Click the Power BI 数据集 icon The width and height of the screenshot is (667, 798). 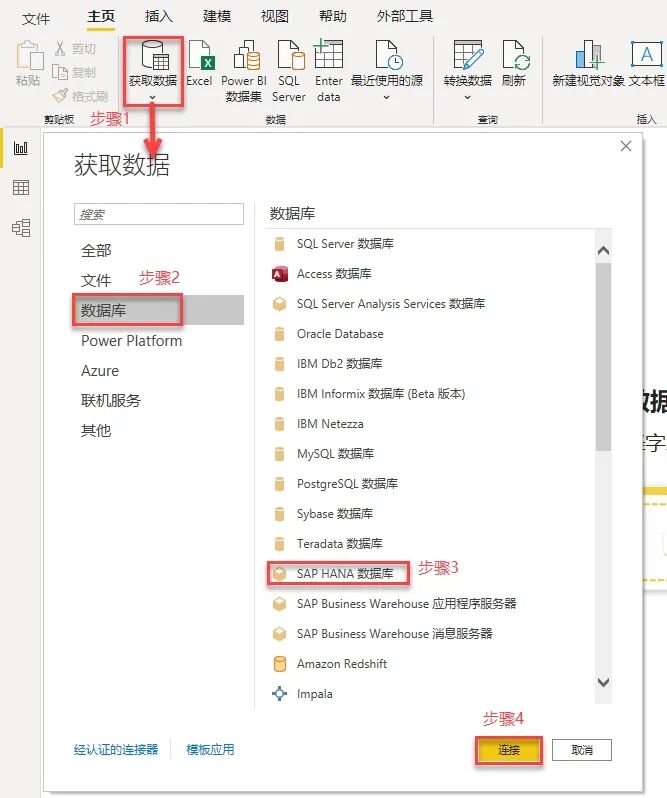click(x=247, y=55)
